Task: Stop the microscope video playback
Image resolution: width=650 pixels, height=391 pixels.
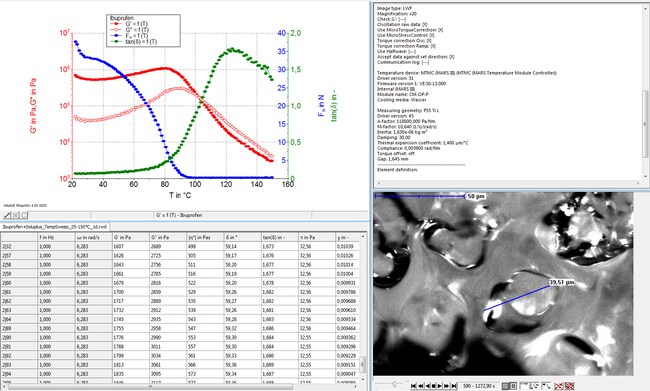Action: pyautogui.click(x=434, y=386)
